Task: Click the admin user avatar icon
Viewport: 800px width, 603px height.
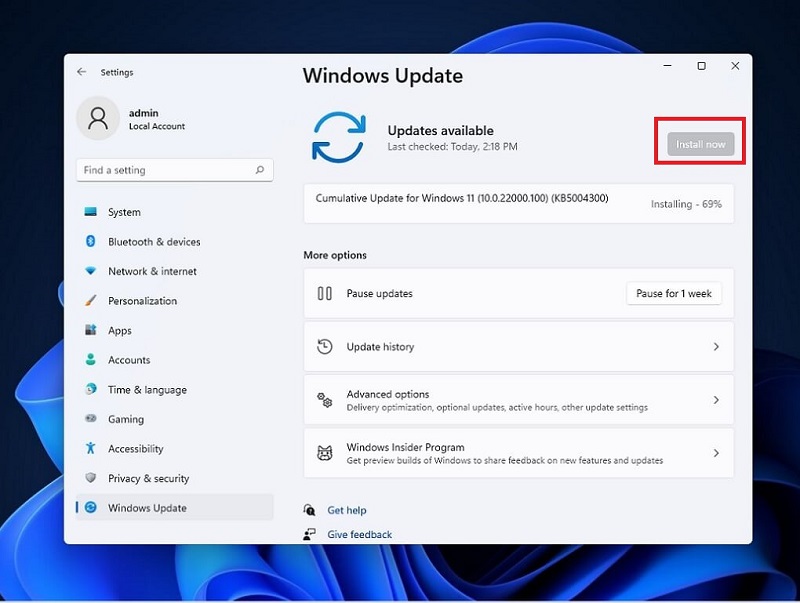Action: [98, 118]
